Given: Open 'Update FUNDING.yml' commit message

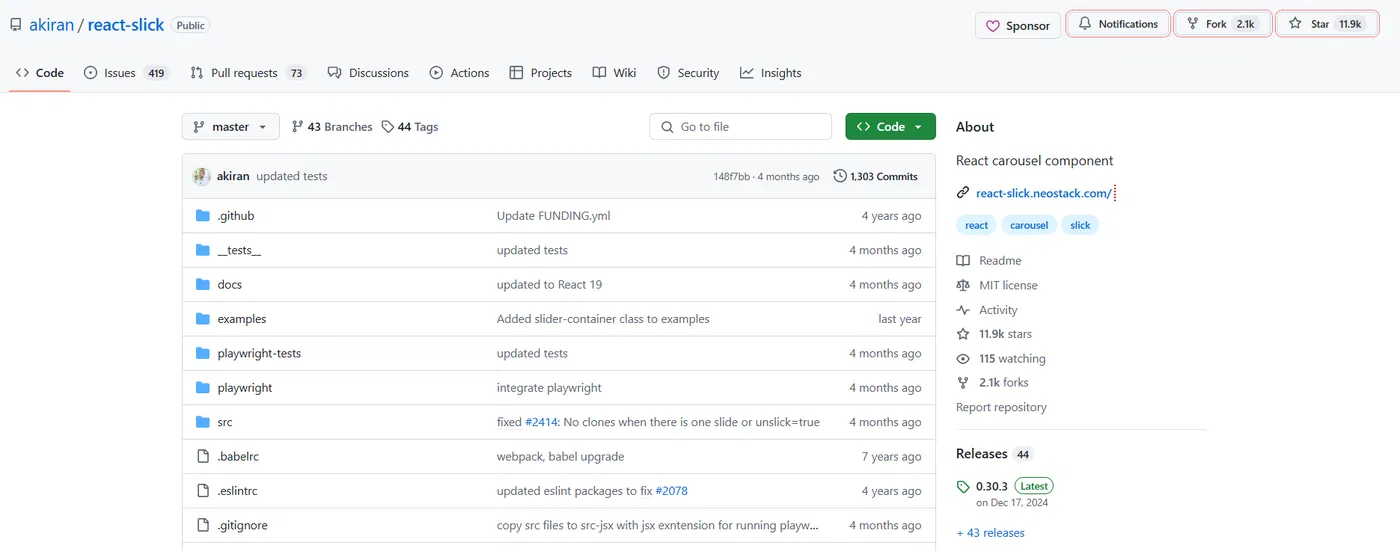Looking at the screenshot, I should [553, 216].
